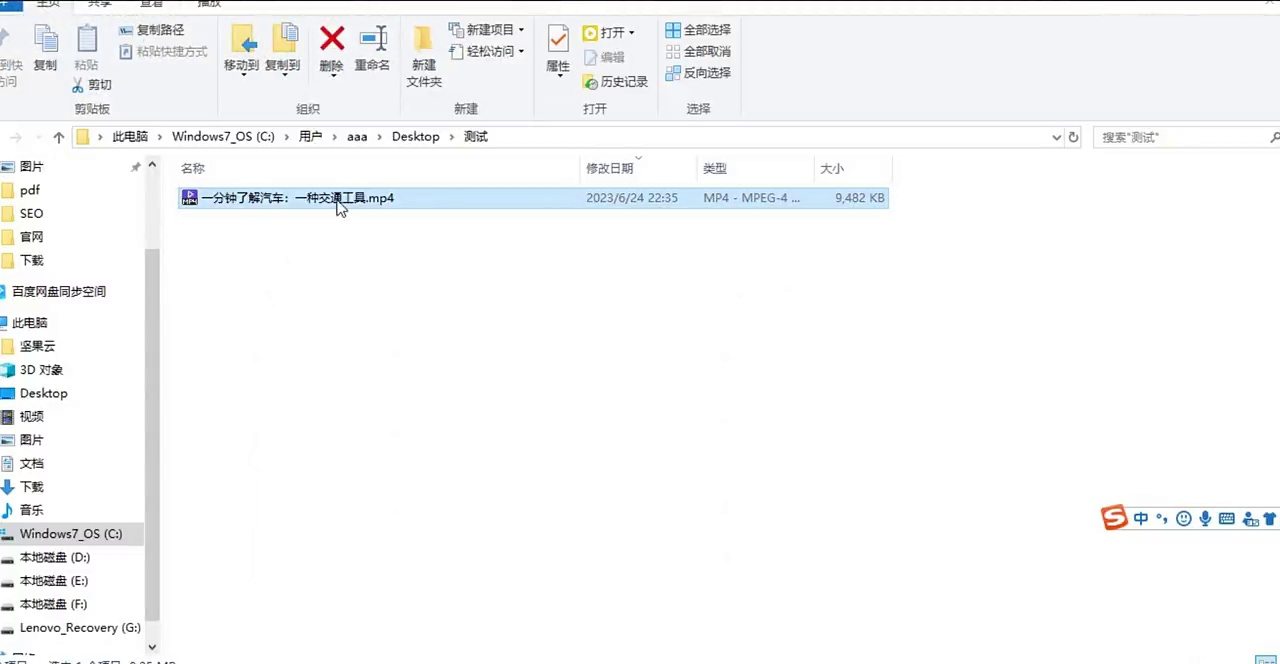Screen dimensions: 1280x664
Task: Go up one folder level with up arrow
Action: pos(59,137)
